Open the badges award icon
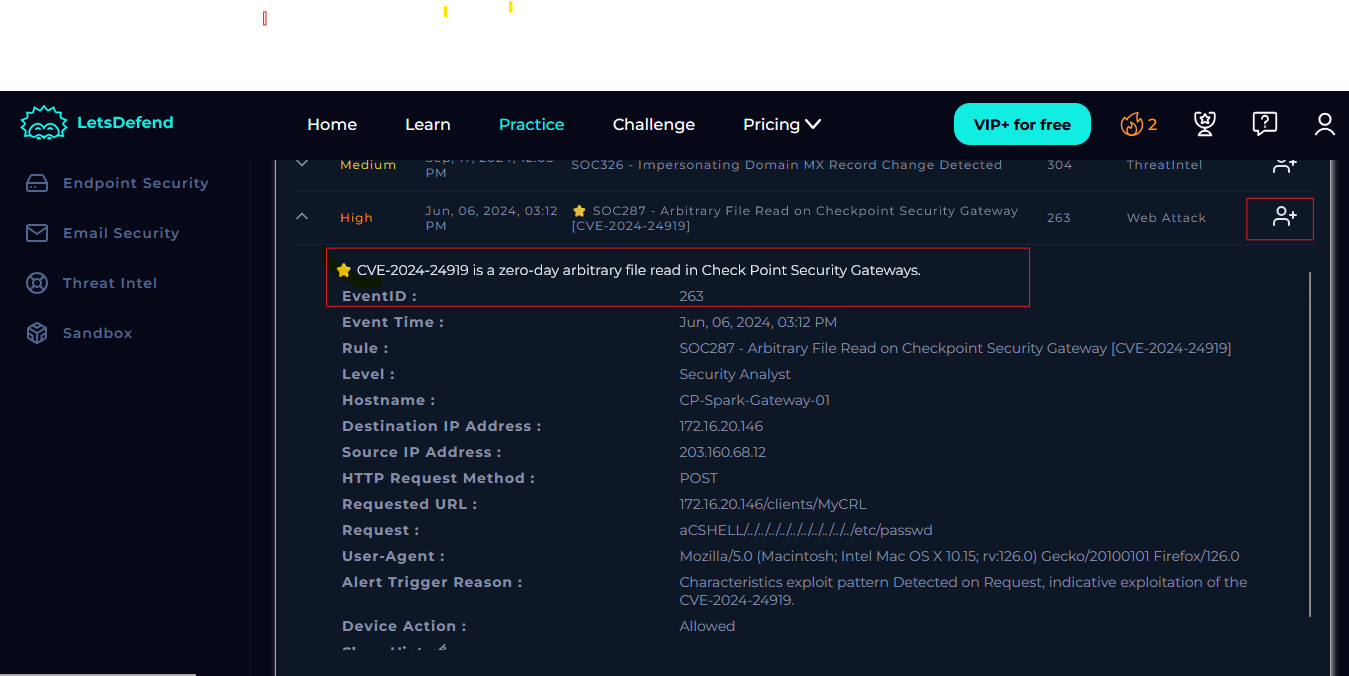 (1205, 124)
